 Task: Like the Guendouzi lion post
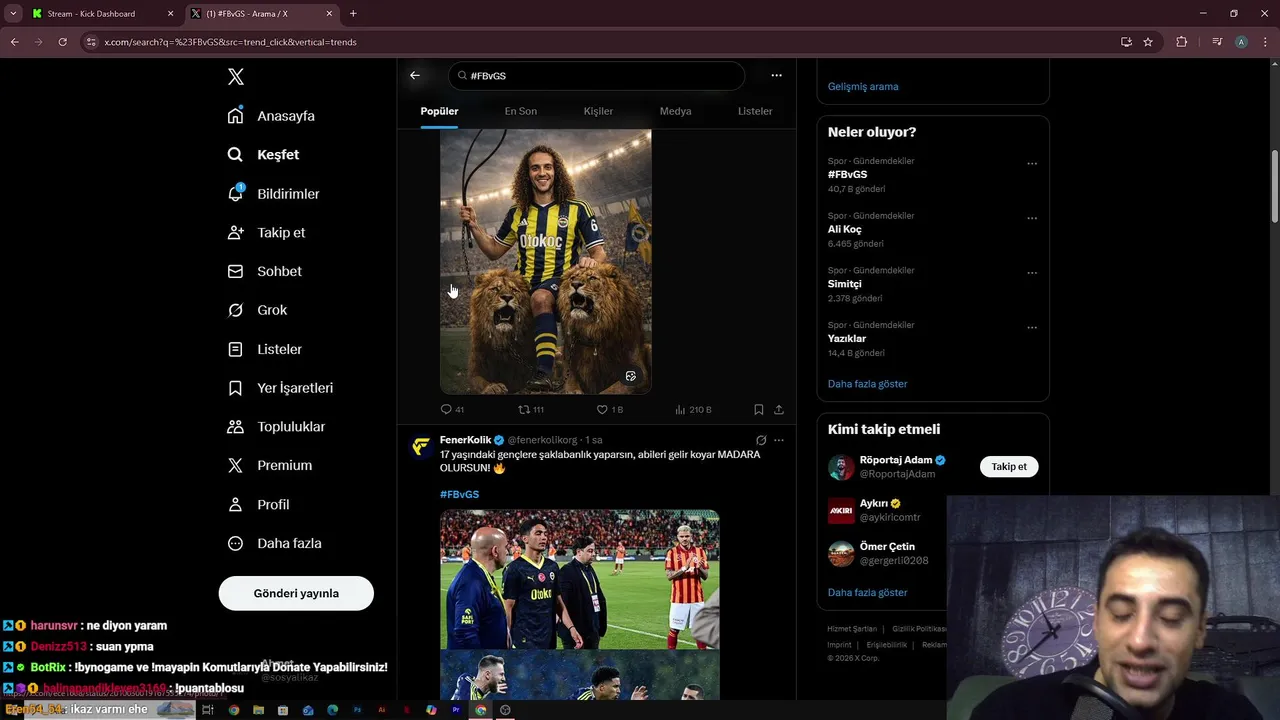602,409
